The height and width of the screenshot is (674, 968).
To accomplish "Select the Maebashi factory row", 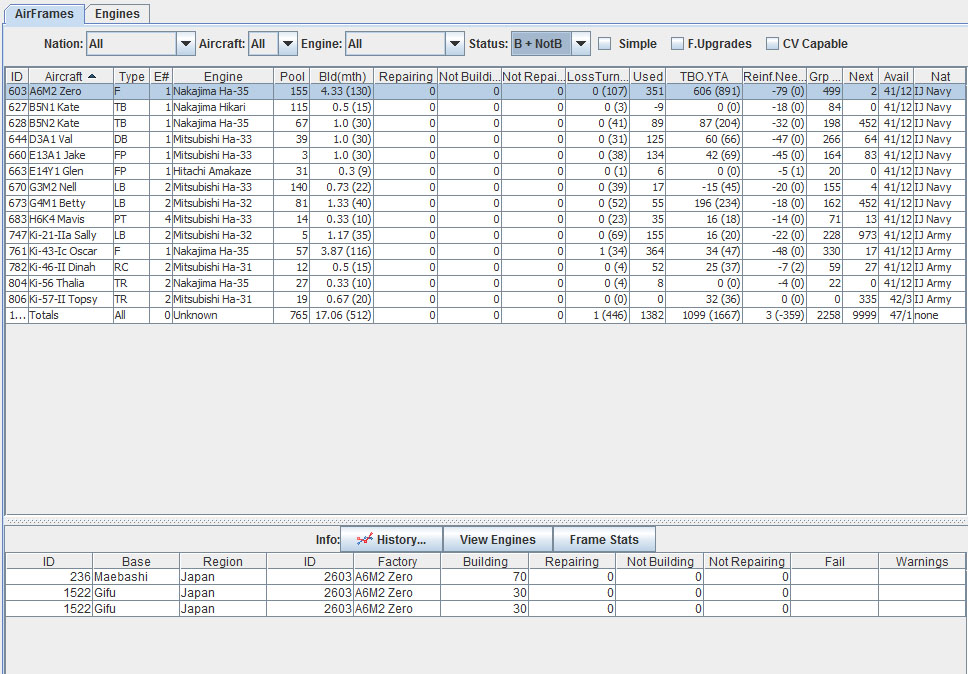I will [486, 577].
